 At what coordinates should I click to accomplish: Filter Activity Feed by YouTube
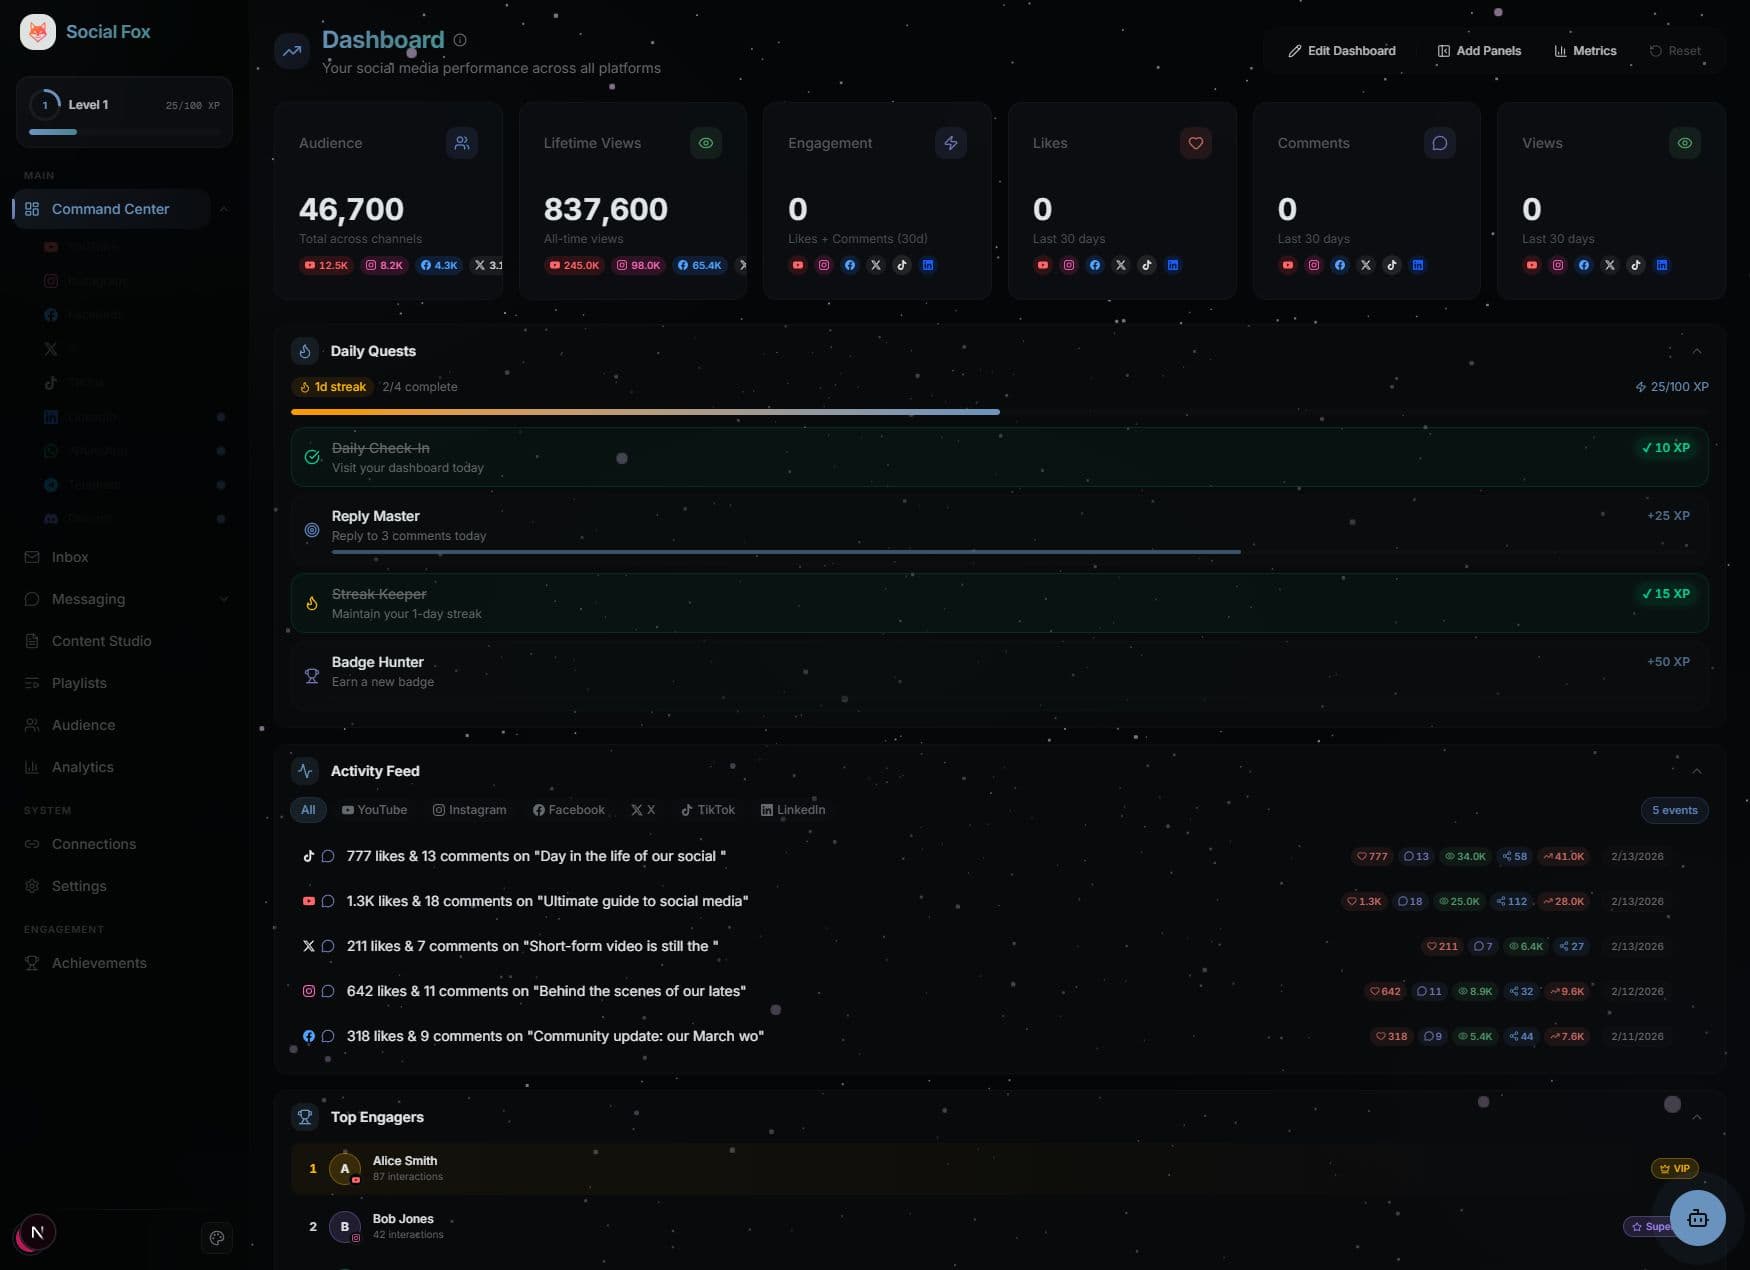point(374,810)
